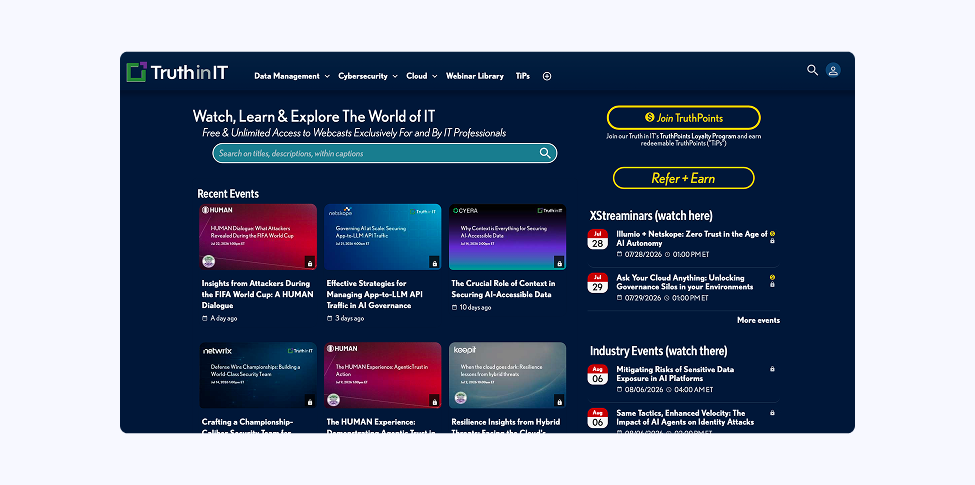
Task: Open the user account profile icon
Action: tap(833, 70)
